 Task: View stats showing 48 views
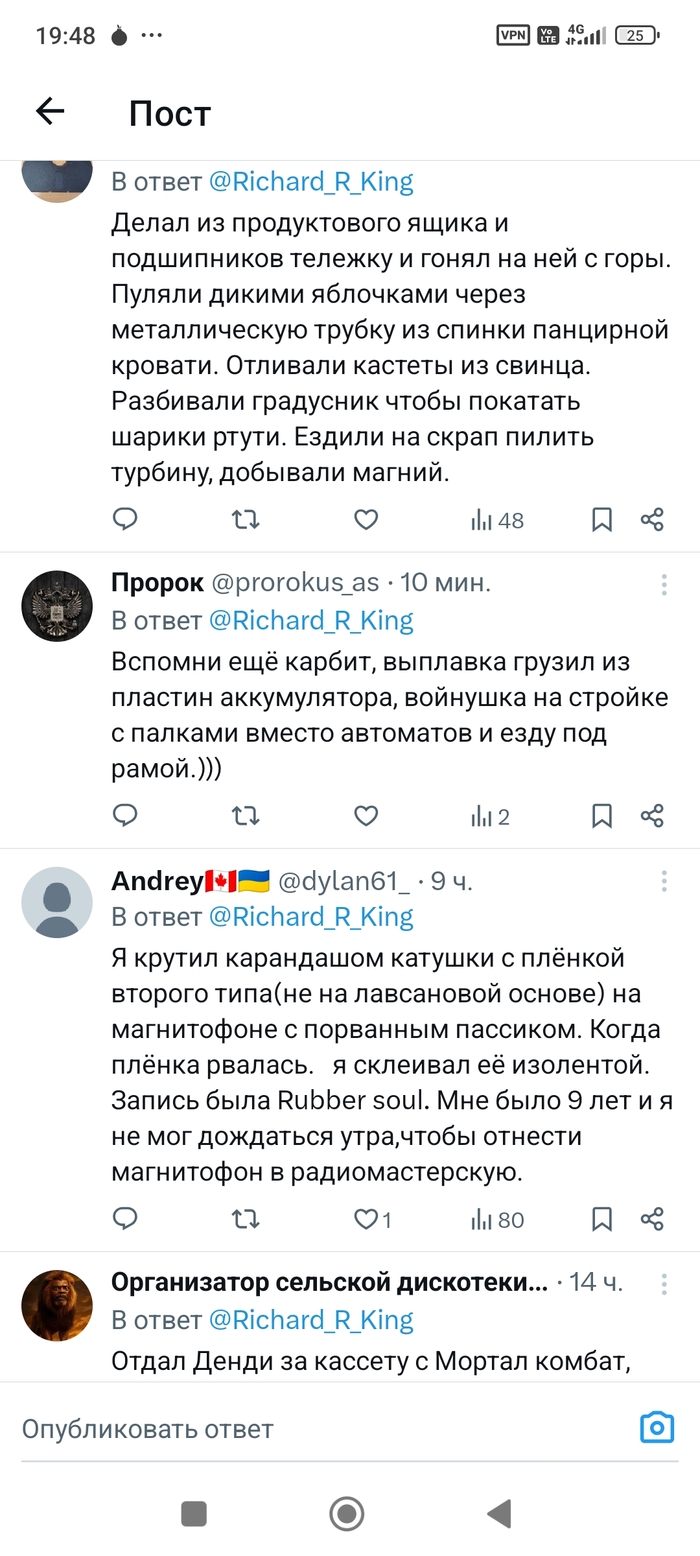coord(497,520)
